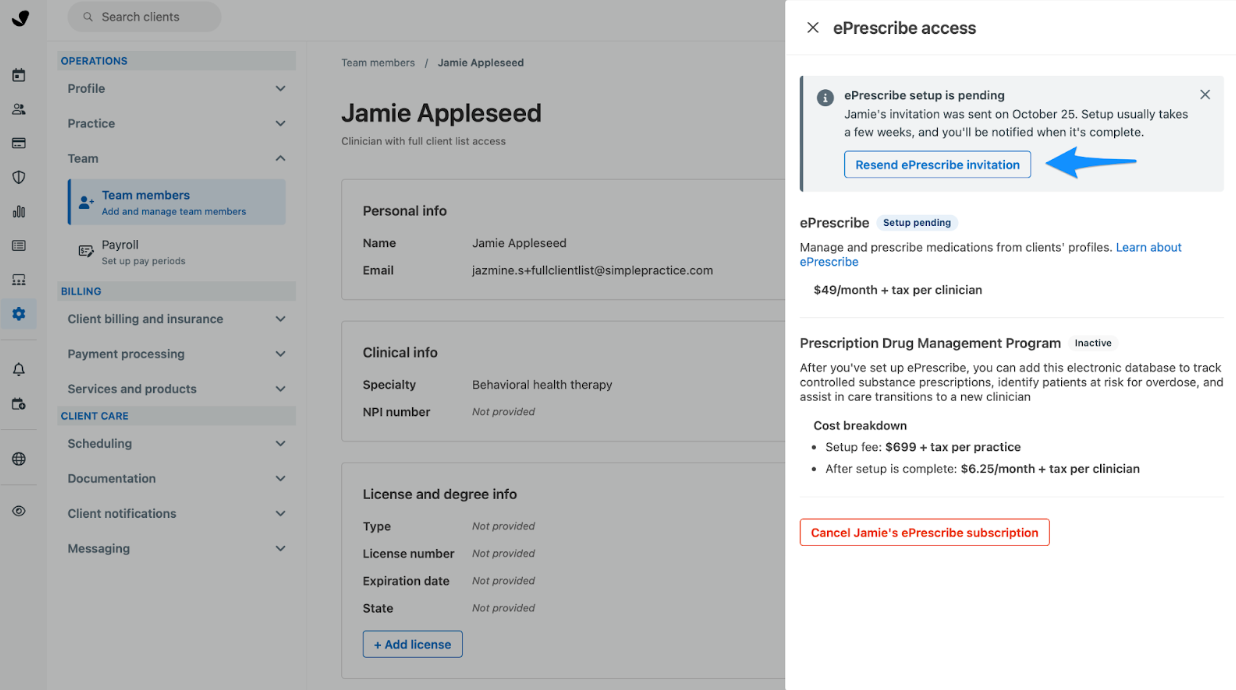The image size is (1236, 690).
Task: Open the Documentation settings label
Action: coord(111,479)
